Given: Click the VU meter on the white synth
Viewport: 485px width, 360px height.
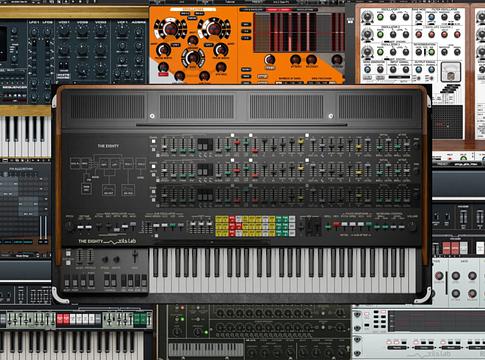Looking at the screenshot, I should (x=450, y=72).
